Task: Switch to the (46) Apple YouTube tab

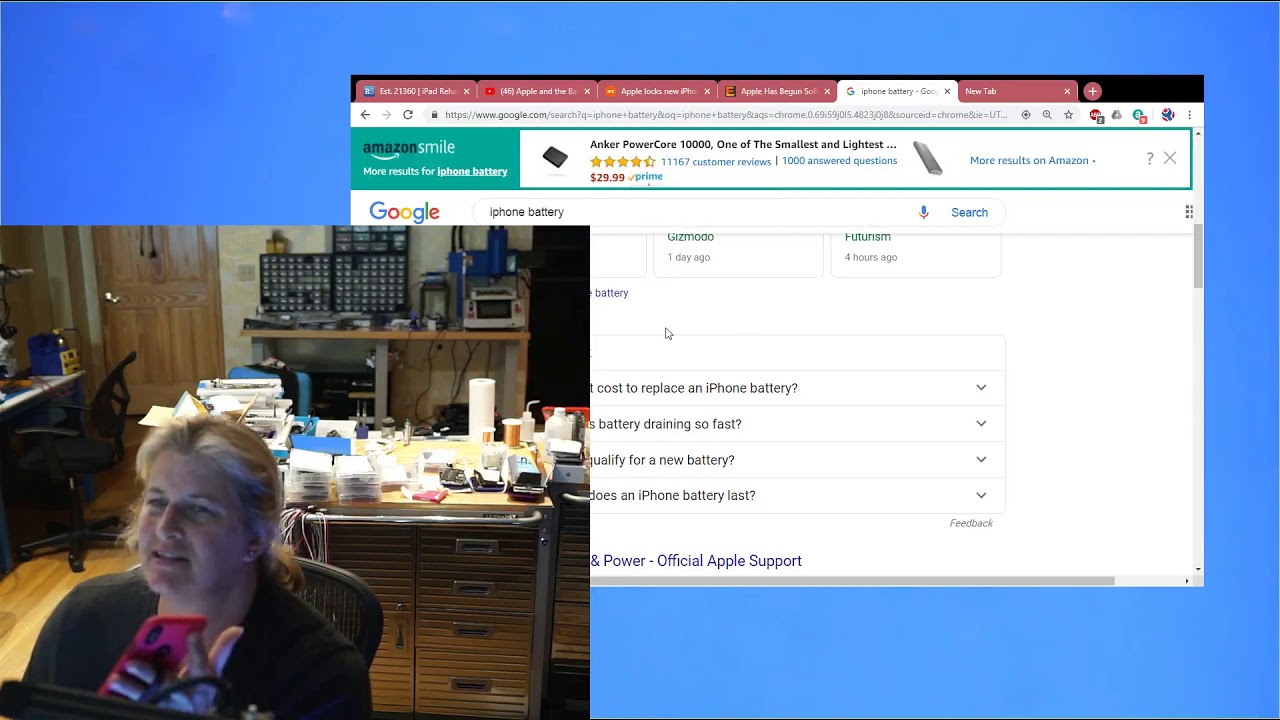Action: 536,91
